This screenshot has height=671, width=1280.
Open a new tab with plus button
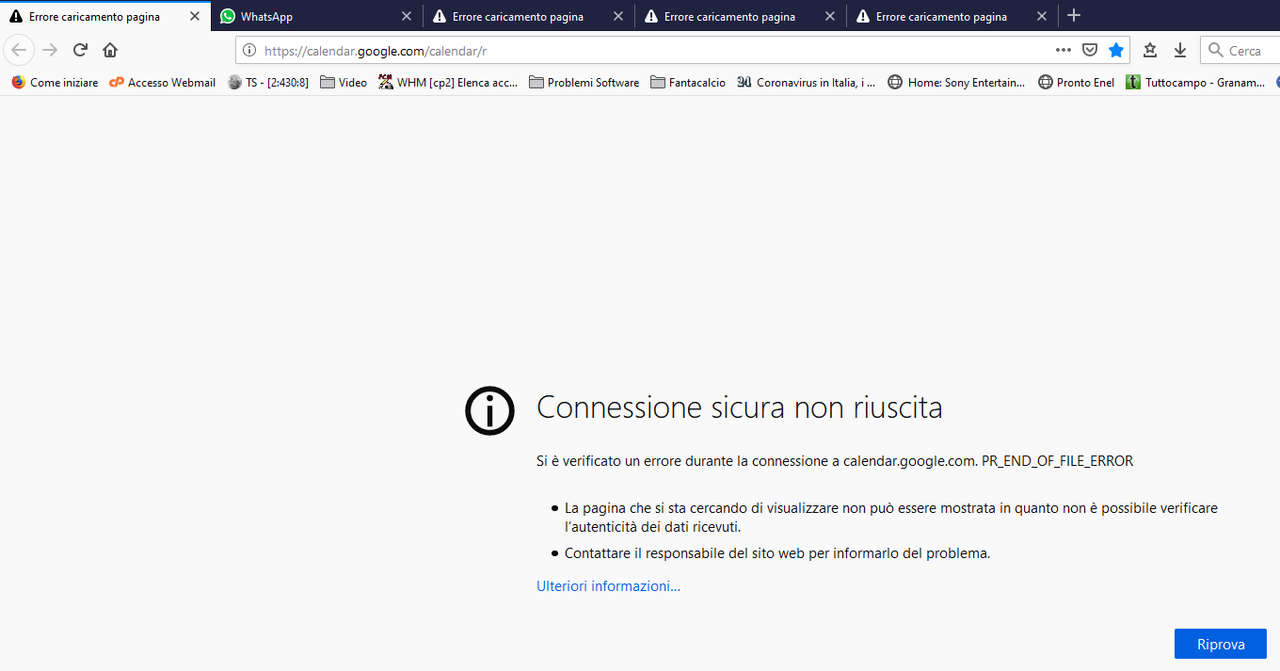pos(1074,16)
